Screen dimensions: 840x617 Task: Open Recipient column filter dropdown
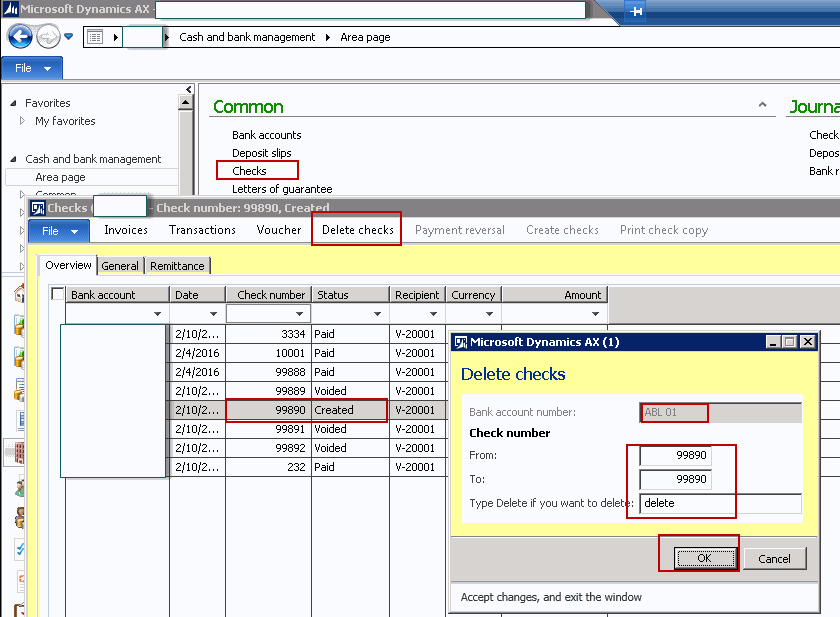(x=433, y=314)
